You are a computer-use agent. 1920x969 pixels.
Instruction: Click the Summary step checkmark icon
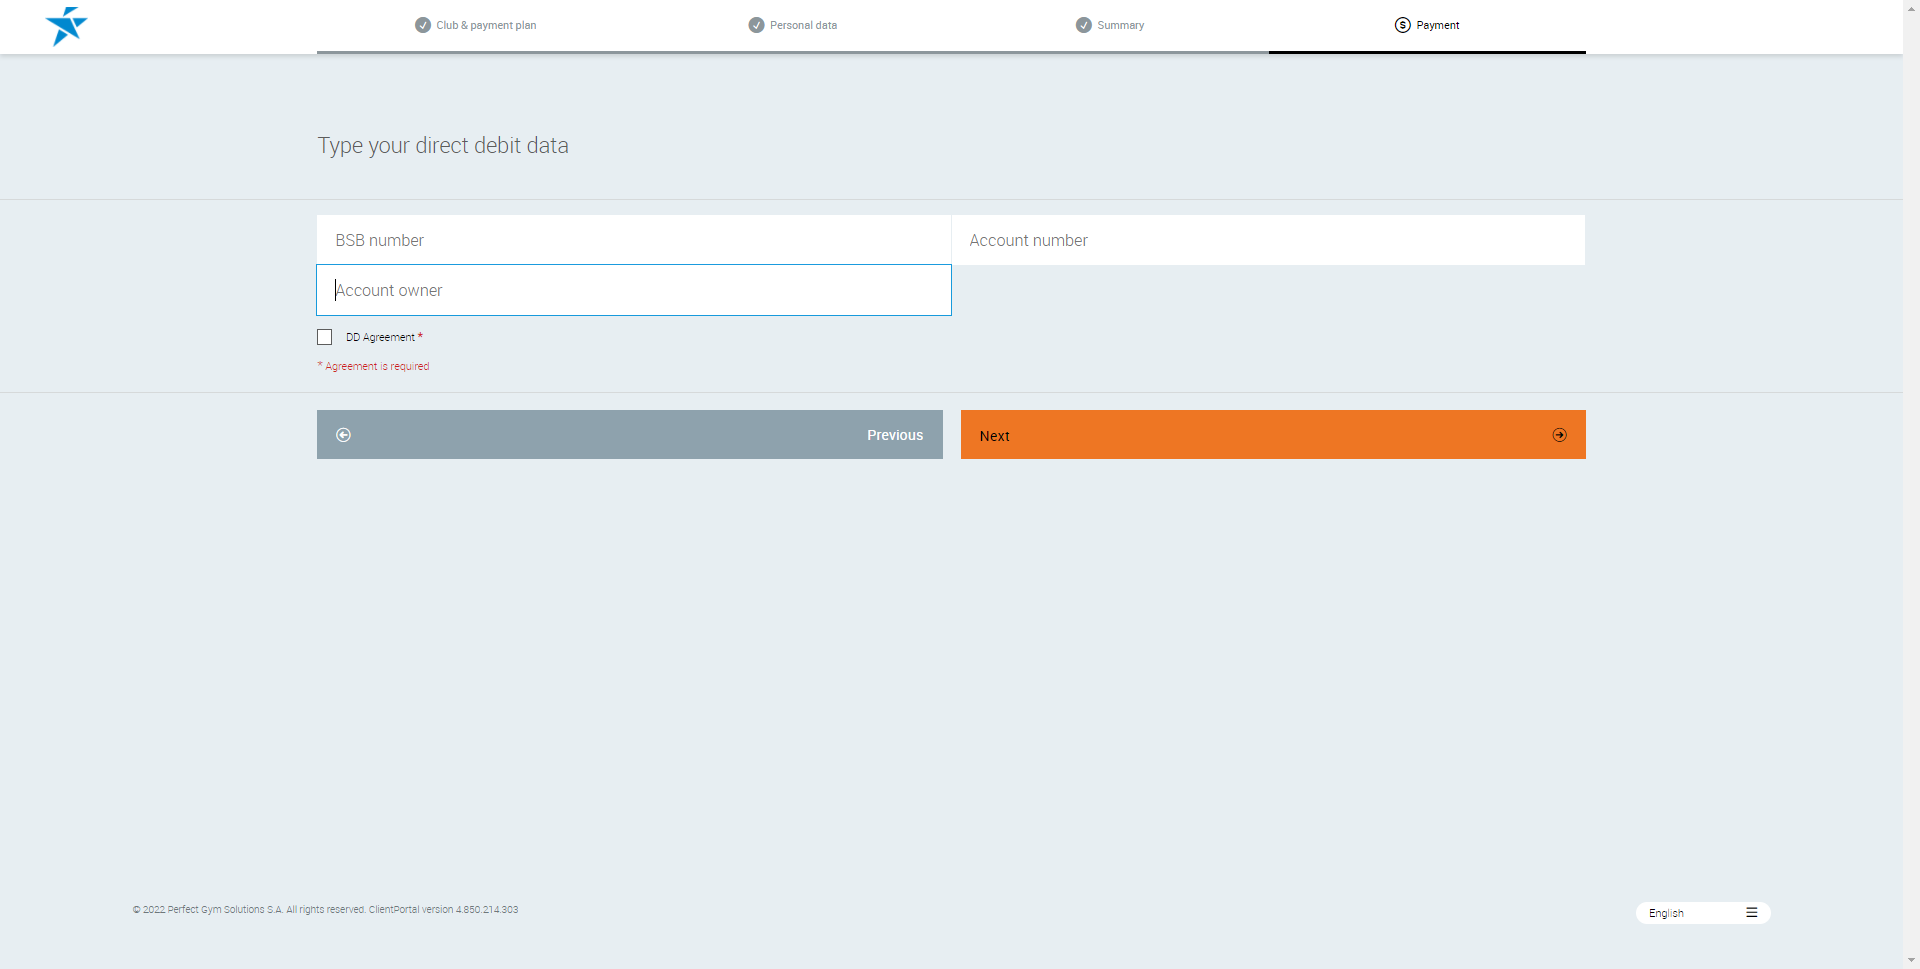click(1083, 25)
